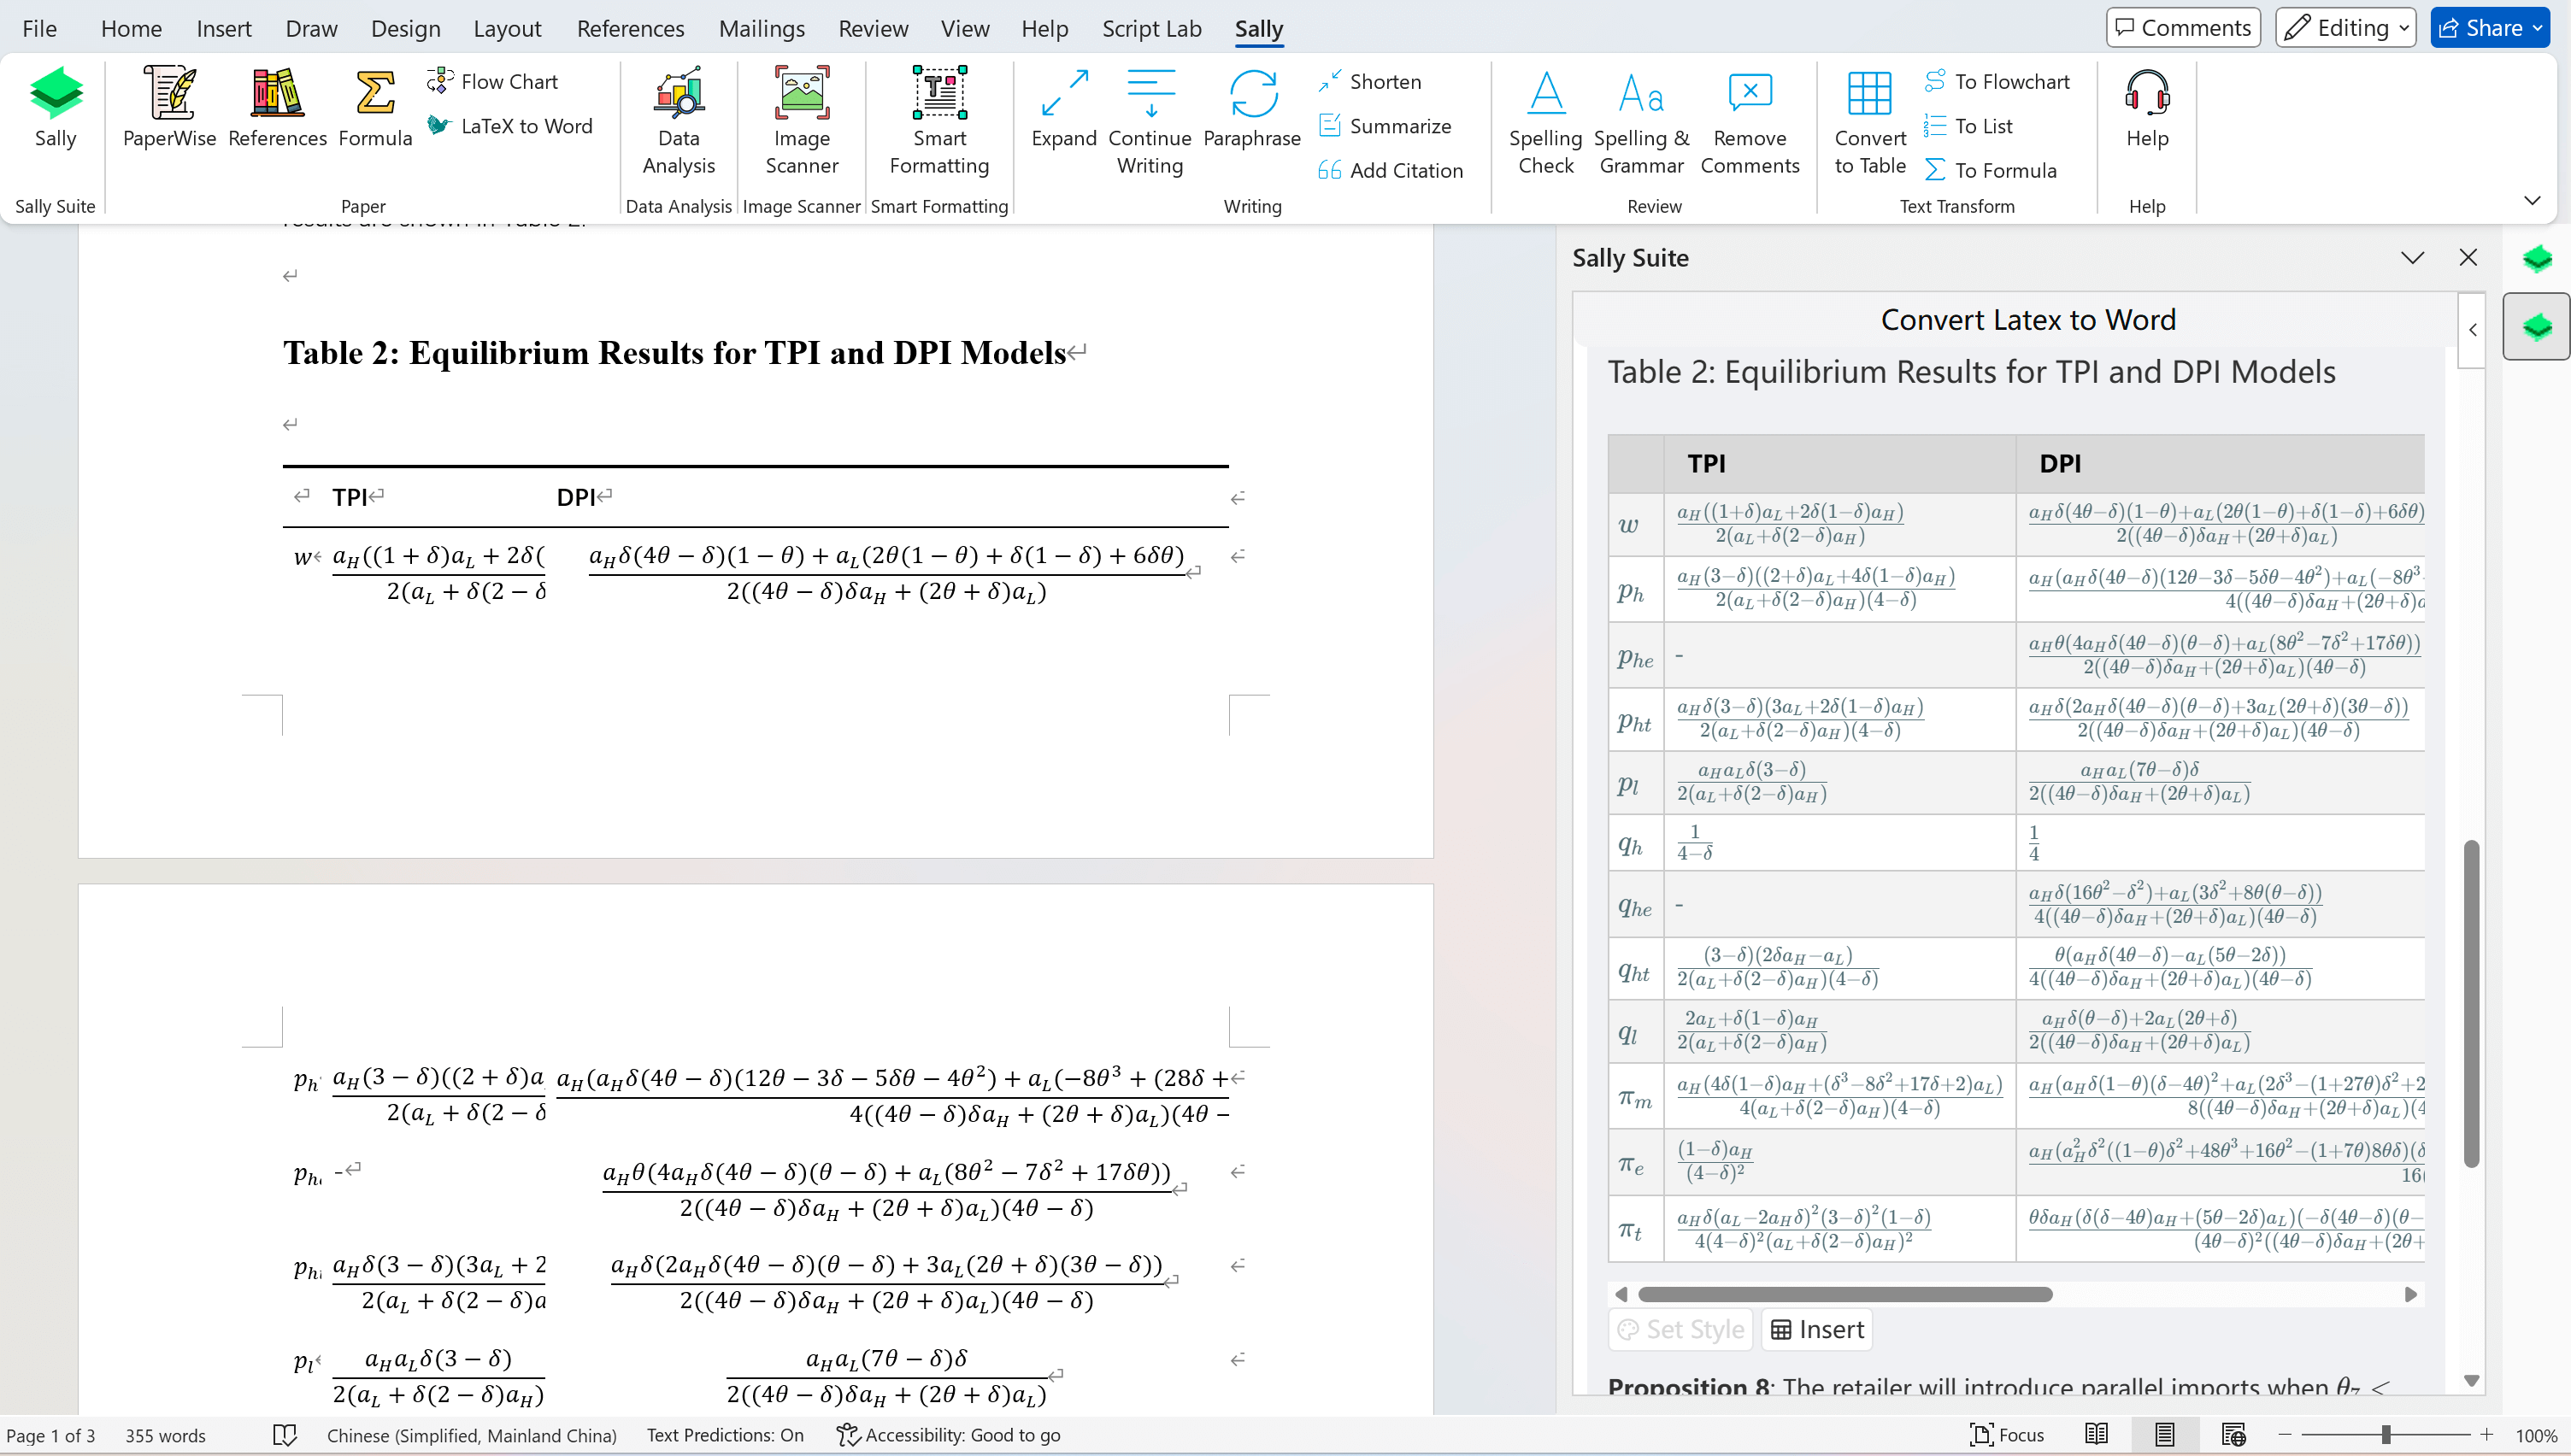
Task: Click the task pane vertical scrollbar thumb
Action: point(2472,1003)
